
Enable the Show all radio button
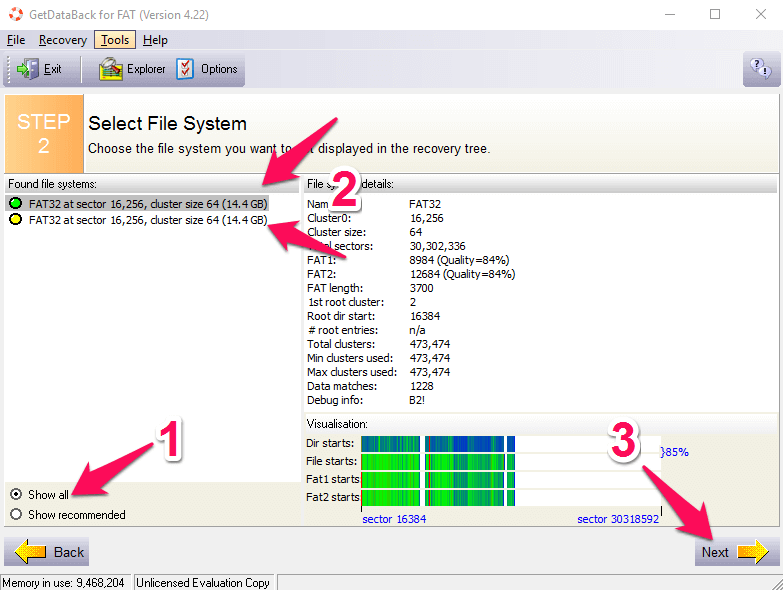(x=16, y=494)
